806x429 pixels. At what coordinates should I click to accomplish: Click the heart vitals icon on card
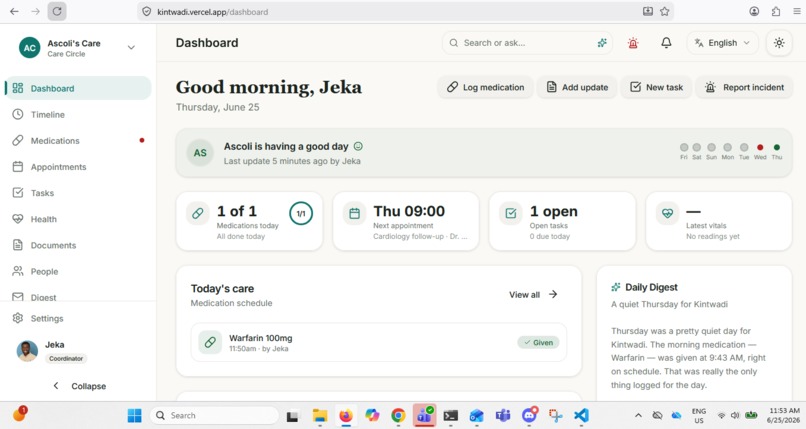[x=667, y=213]
